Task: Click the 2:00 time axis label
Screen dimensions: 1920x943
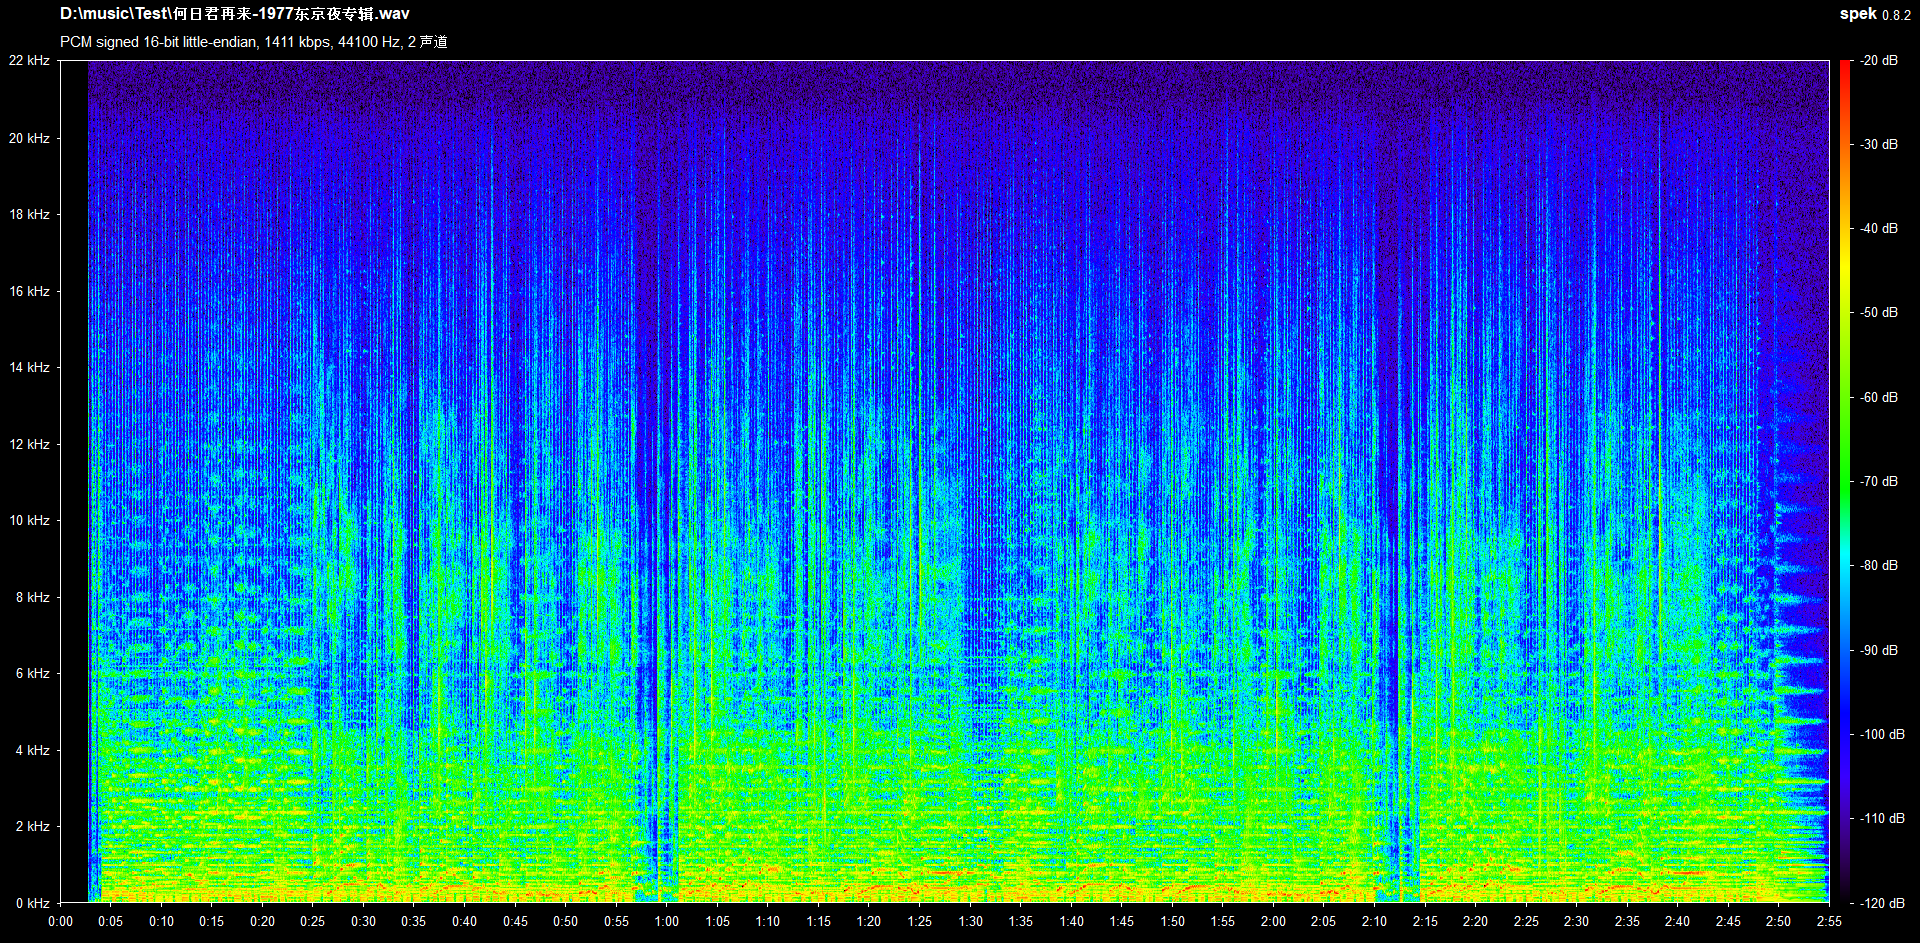Action: coord(1273,921)
